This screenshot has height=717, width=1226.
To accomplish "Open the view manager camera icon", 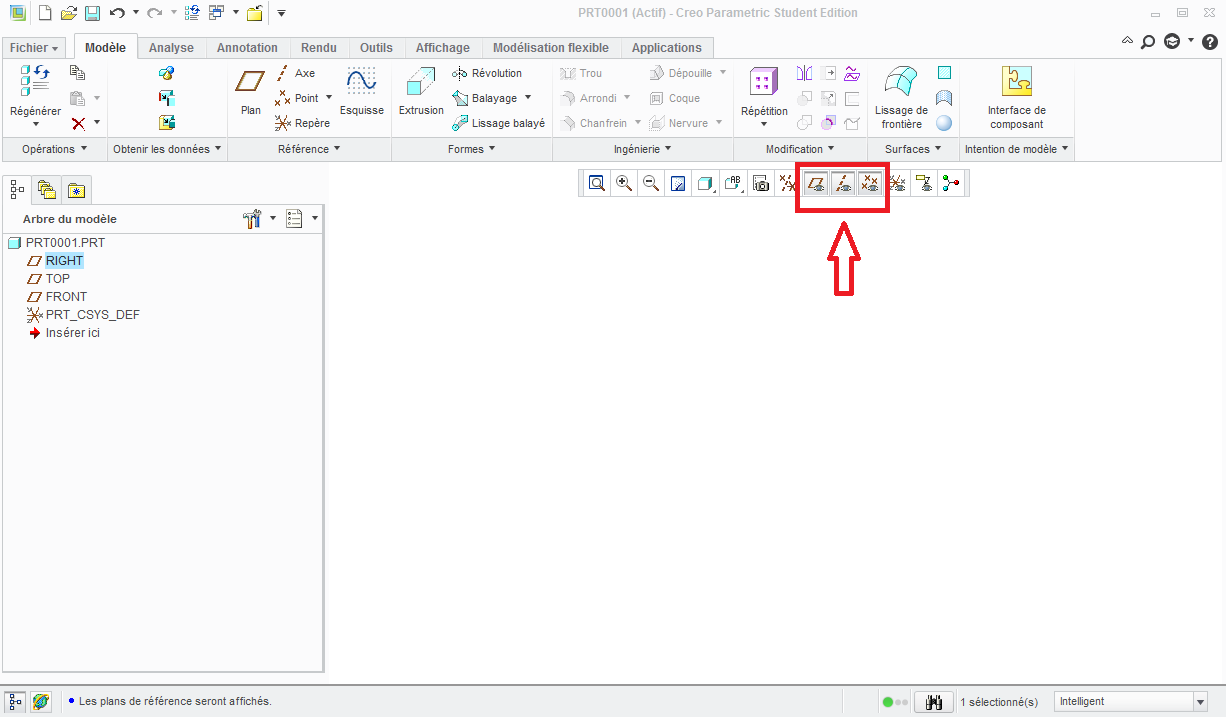I will (761, 183).
